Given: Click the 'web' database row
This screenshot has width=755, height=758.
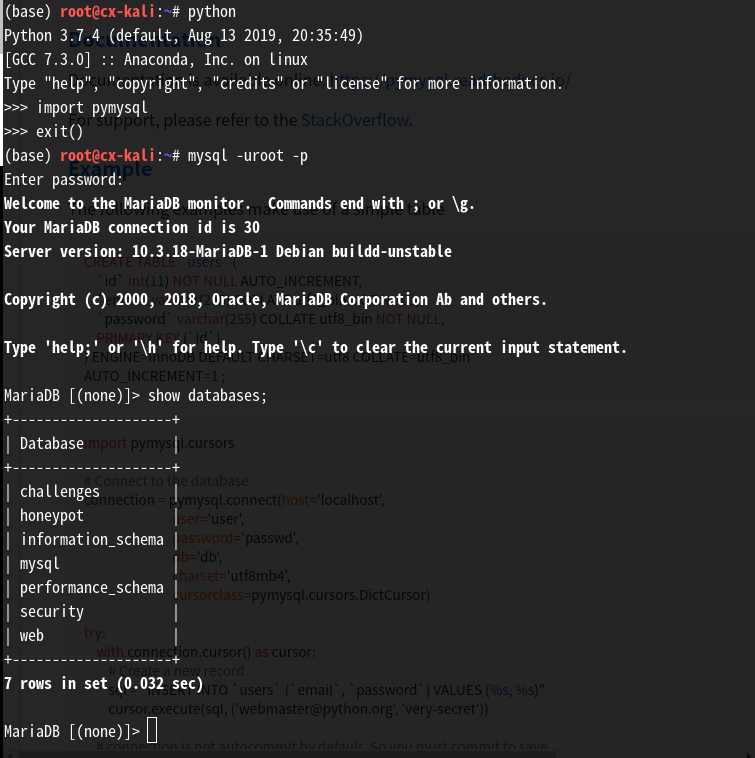Looking at the screenshot, I should (31, 635).
